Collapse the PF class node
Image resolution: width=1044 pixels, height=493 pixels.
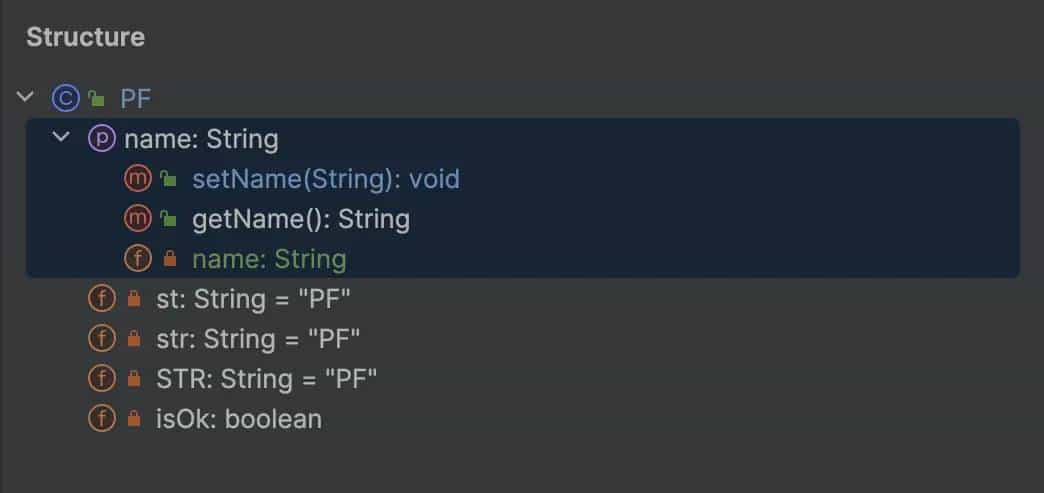[26, 98]
